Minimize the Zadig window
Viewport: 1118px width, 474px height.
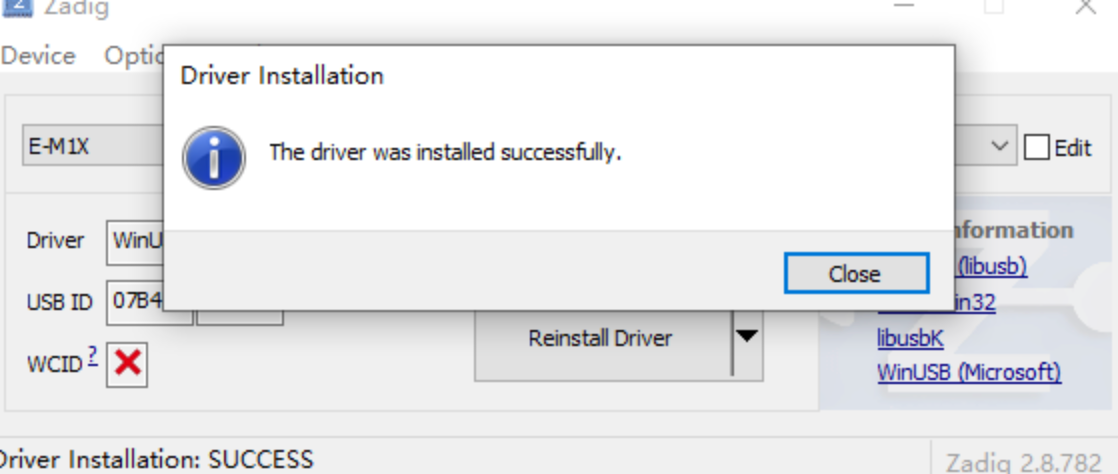coord(903,6)
